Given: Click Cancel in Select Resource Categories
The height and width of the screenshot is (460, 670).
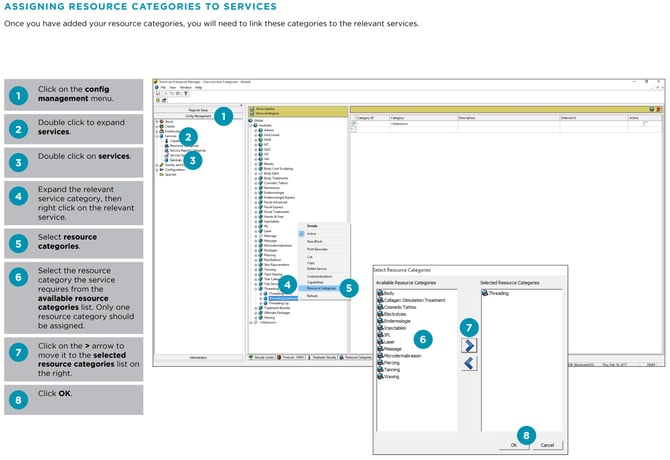Looking at the screenshot, I should pyautogui.click(x=547, y=445).
